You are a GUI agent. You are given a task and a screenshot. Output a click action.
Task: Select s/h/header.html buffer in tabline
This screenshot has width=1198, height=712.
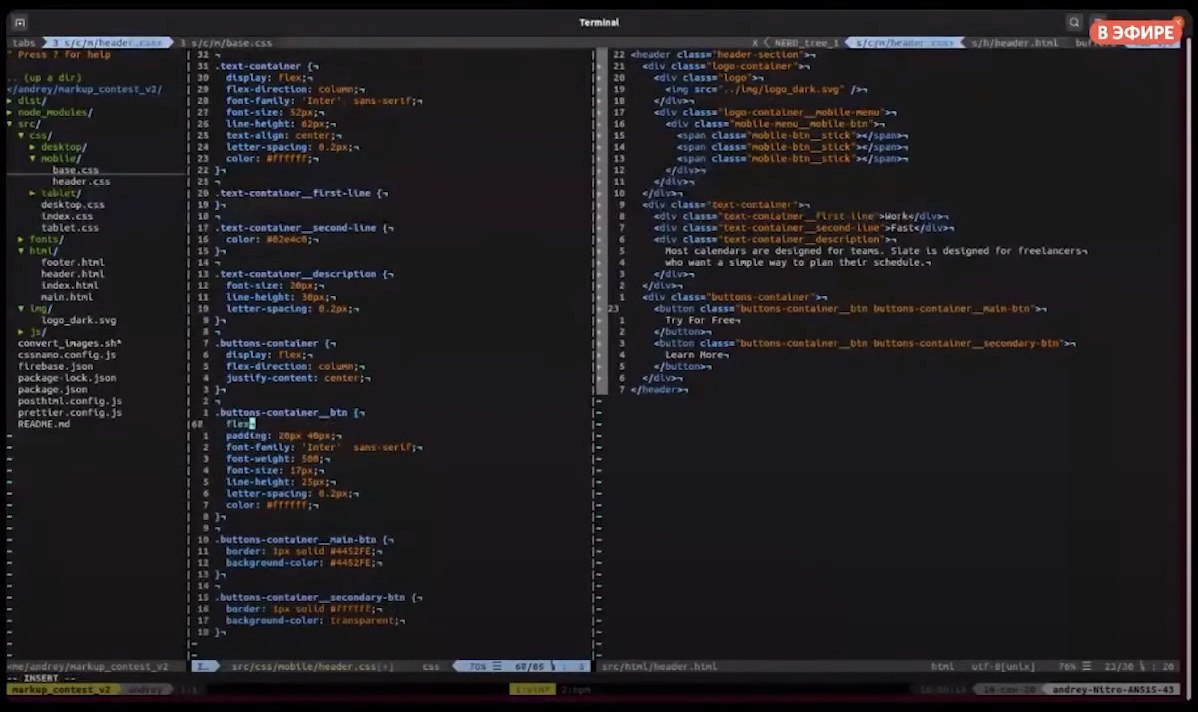pyautogui.click(x=1015, y=43)
